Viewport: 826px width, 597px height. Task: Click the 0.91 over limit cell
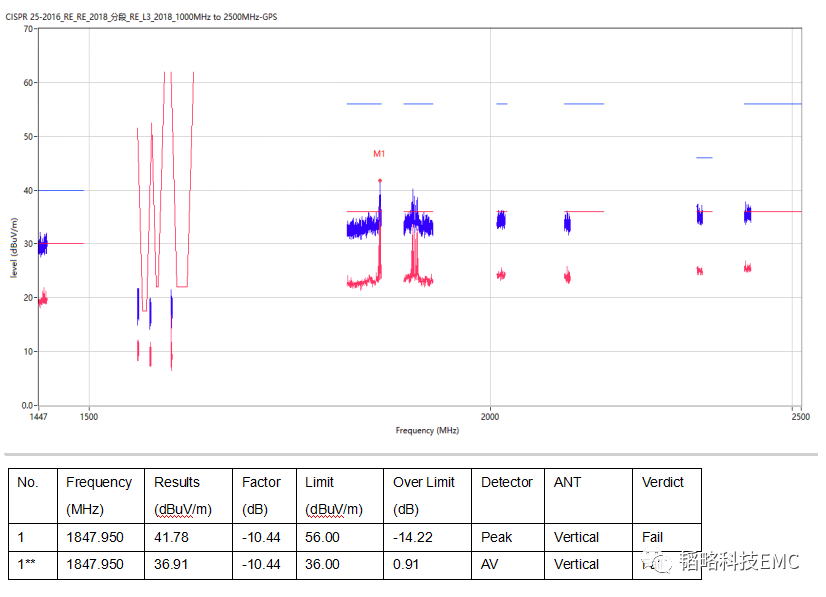tap(406, 564)
